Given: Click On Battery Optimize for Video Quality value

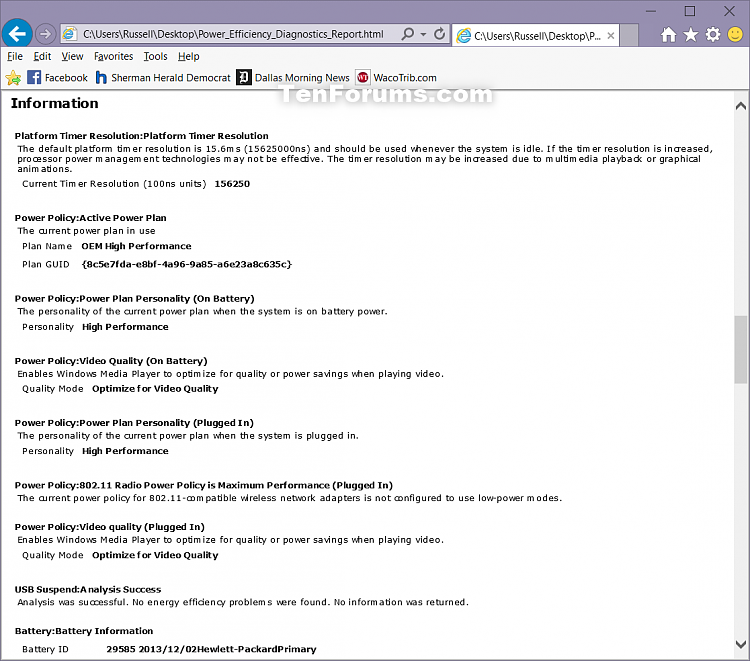Looking at the screenshot, I should (x=155, y=389).
